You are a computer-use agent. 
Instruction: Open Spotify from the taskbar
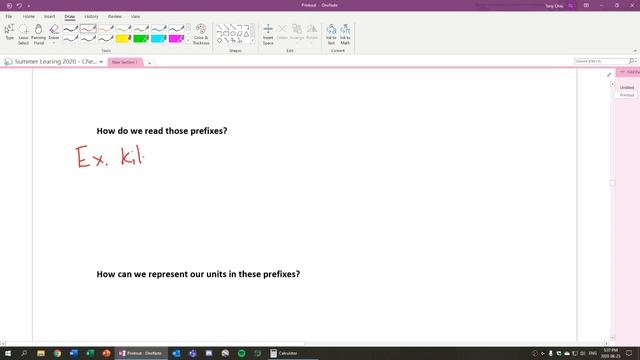[242, 353]
